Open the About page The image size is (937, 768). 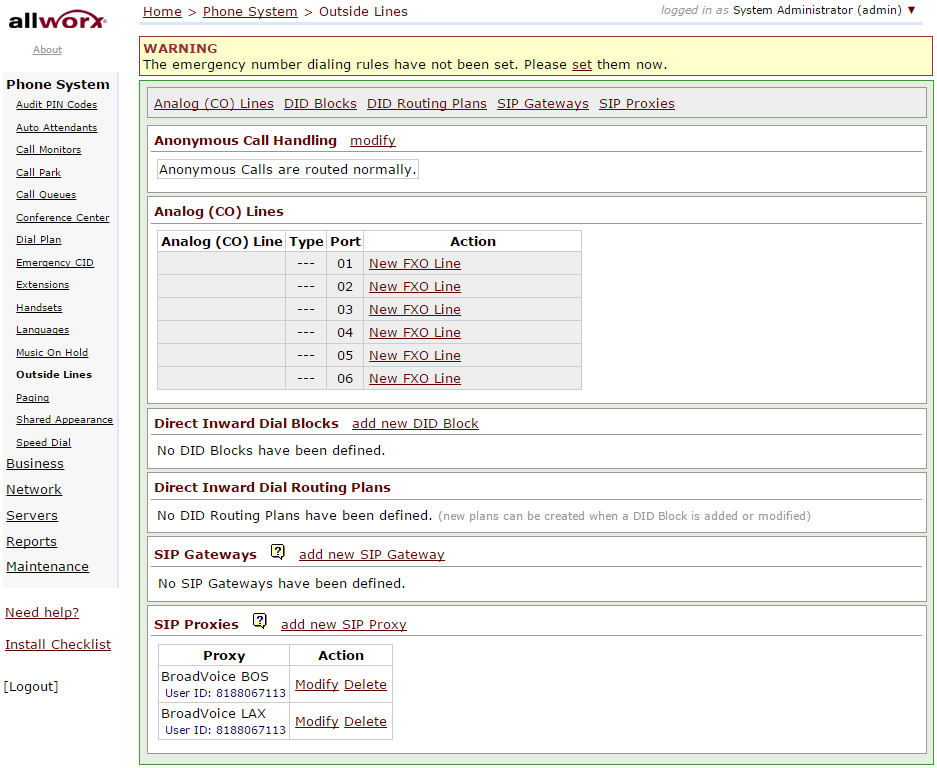(x=46, y=49)
